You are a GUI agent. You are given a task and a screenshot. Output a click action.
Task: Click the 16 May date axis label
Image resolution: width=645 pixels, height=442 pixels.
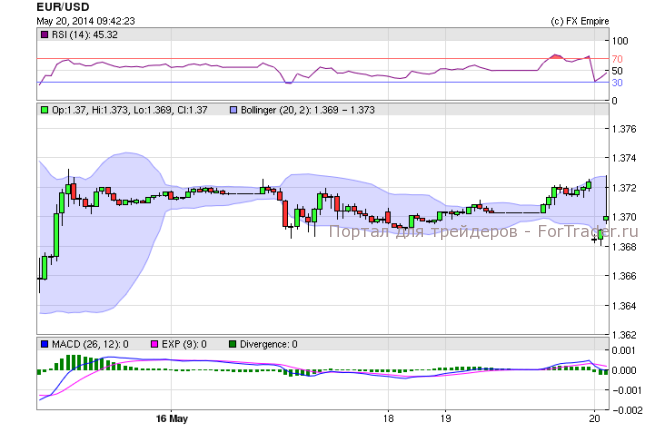pyautogui.click(x=172, y=416)
